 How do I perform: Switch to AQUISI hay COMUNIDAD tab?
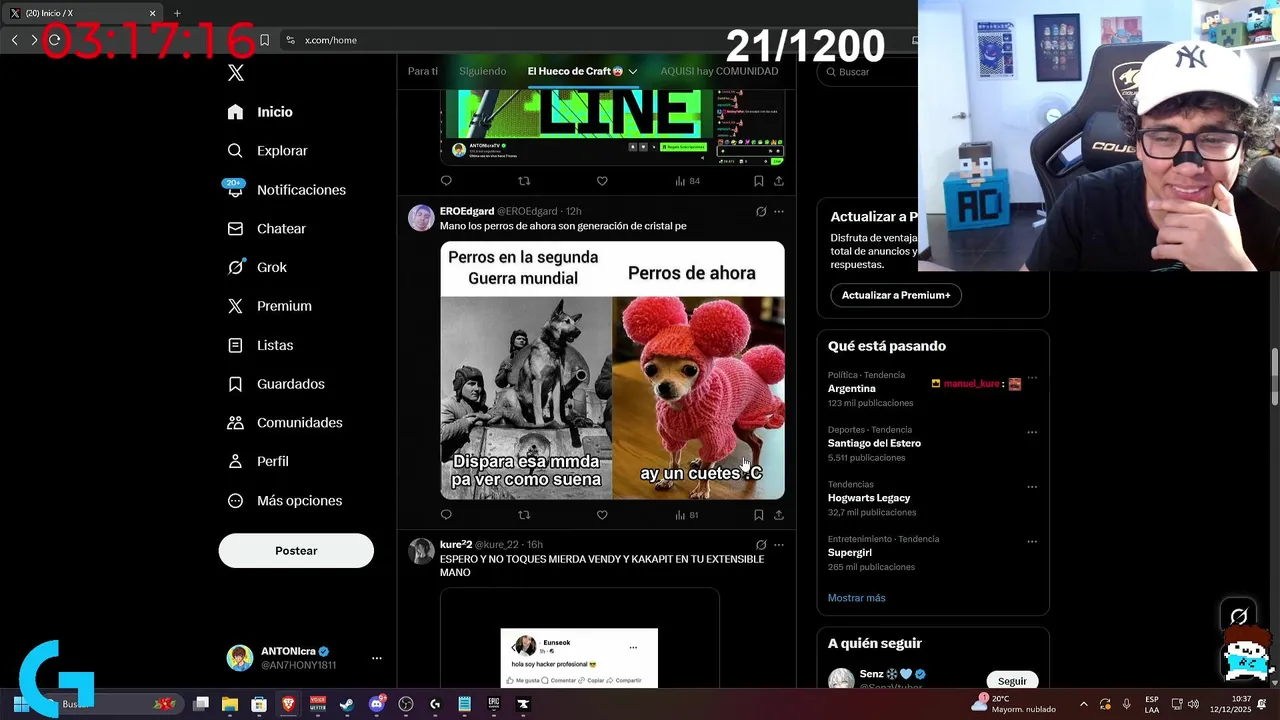pos(719,72)
